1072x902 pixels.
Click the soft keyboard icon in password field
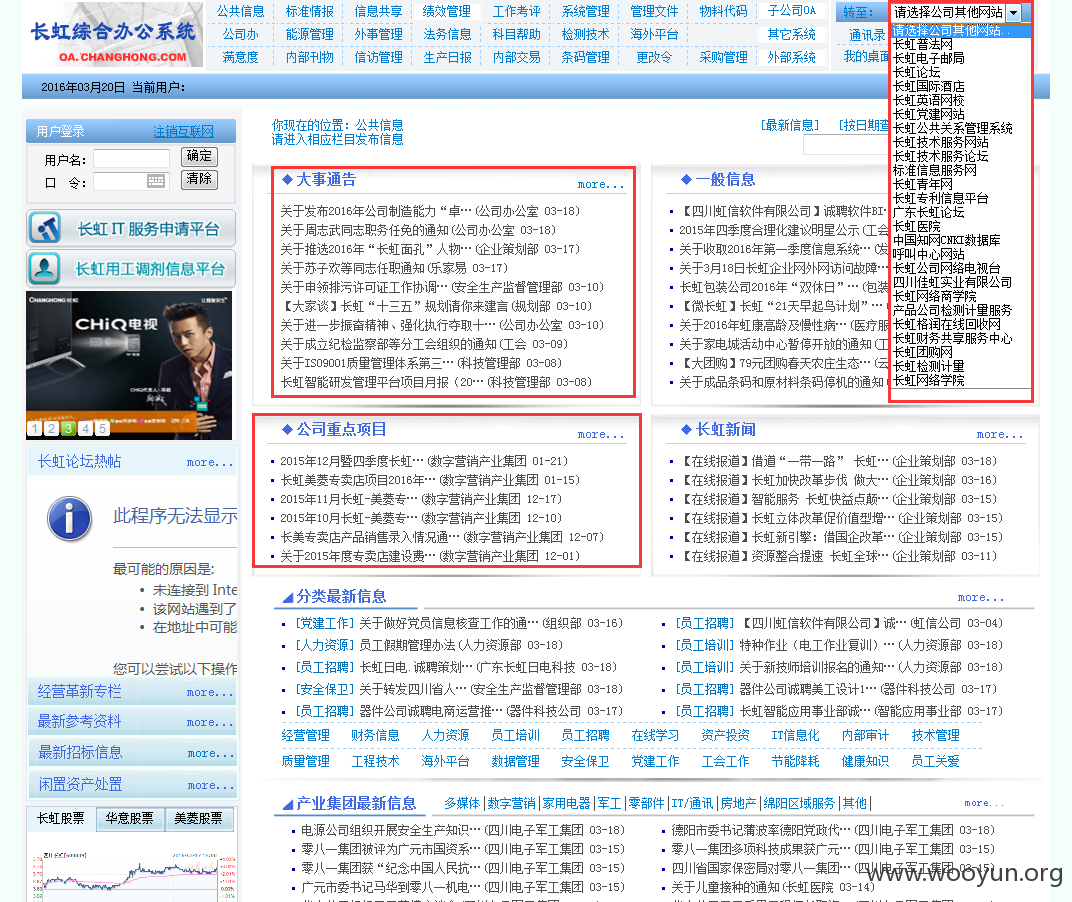pyautogui.click(x=156, y=181)
